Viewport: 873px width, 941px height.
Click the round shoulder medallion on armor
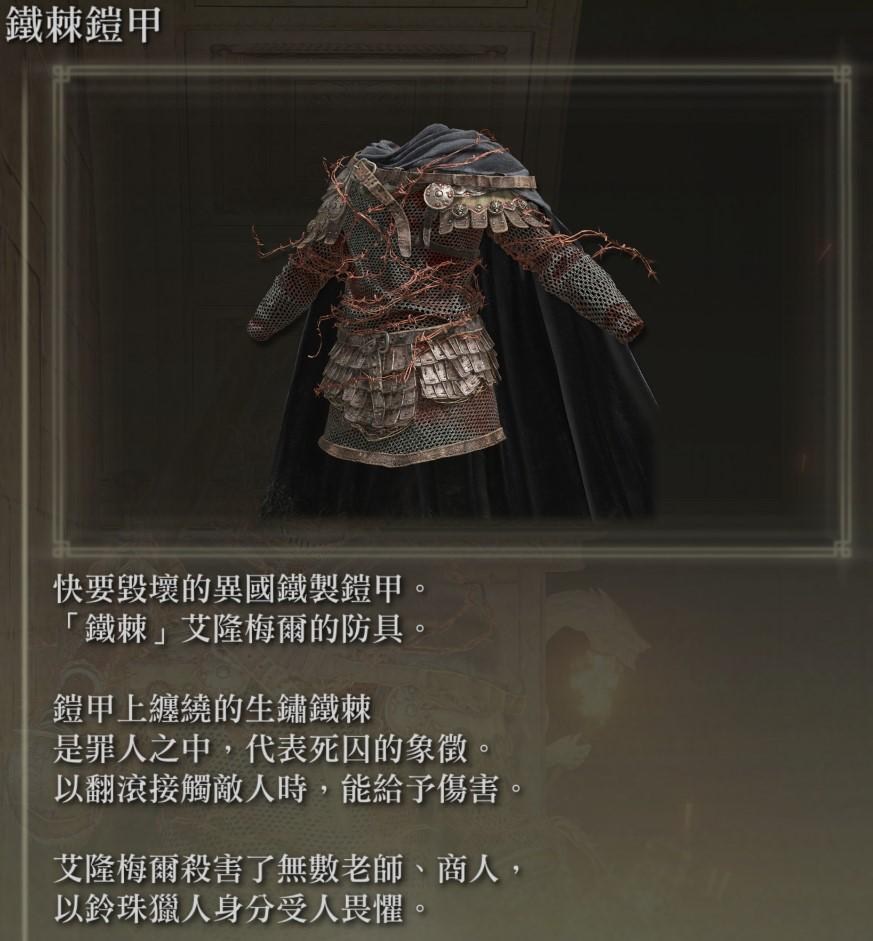tap(436, 195)
